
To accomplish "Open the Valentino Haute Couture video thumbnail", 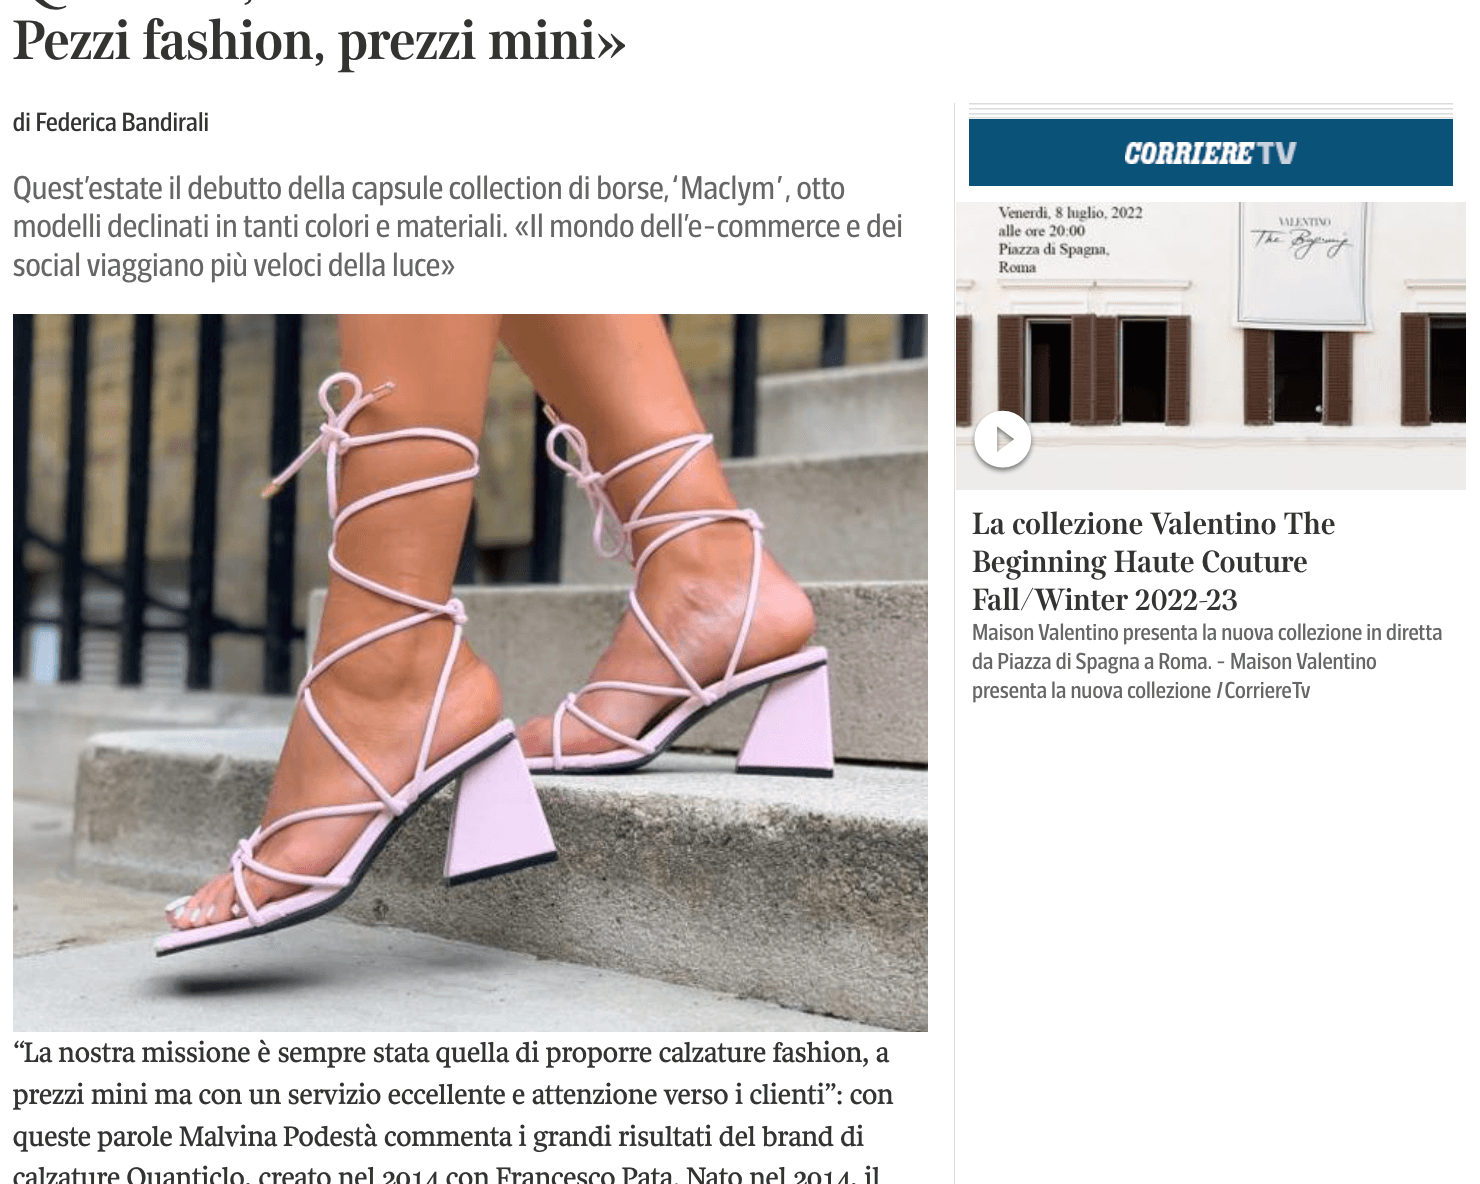I will (x=1210, y=346).
